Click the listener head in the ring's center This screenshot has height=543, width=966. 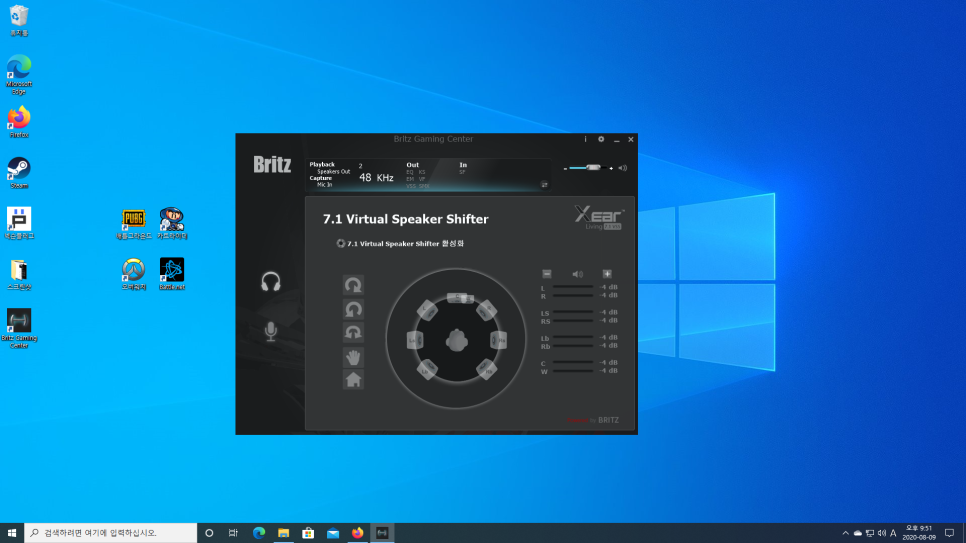click(457, 340)
